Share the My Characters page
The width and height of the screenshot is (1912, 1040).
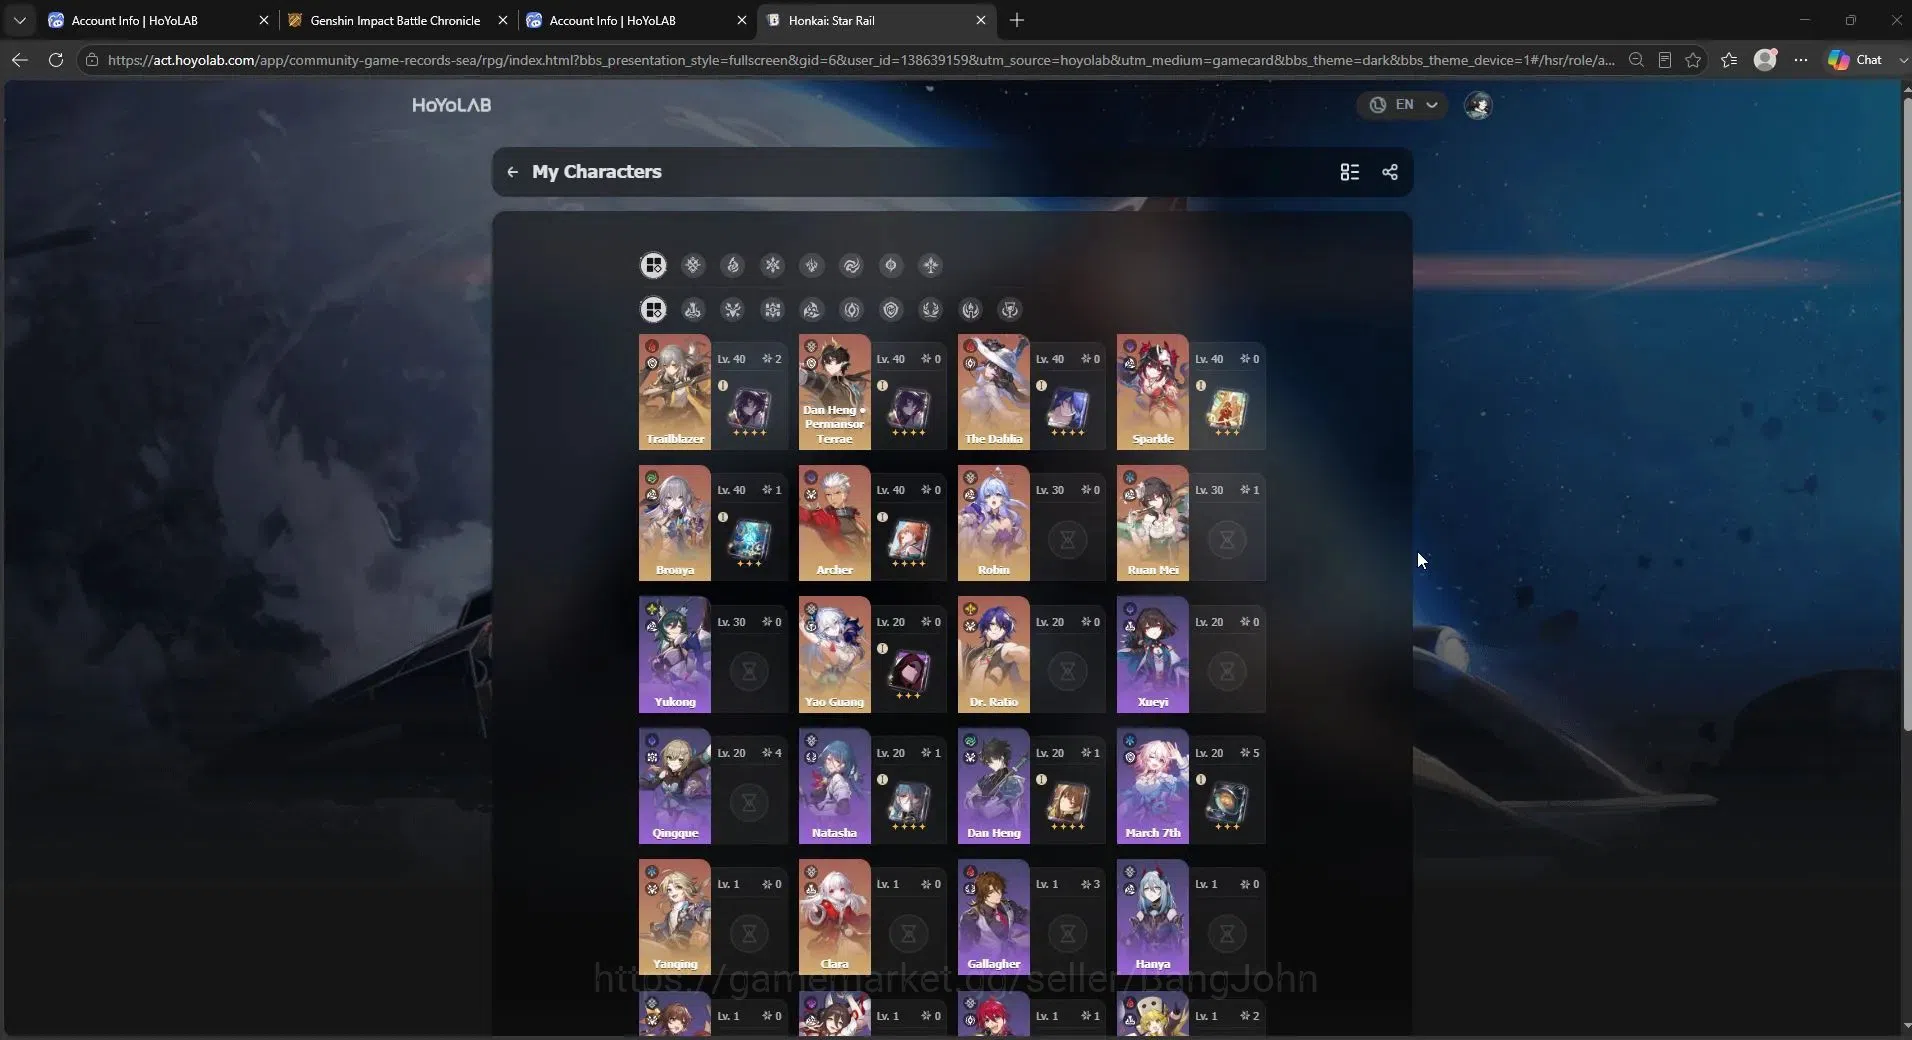coord(1390,172)
